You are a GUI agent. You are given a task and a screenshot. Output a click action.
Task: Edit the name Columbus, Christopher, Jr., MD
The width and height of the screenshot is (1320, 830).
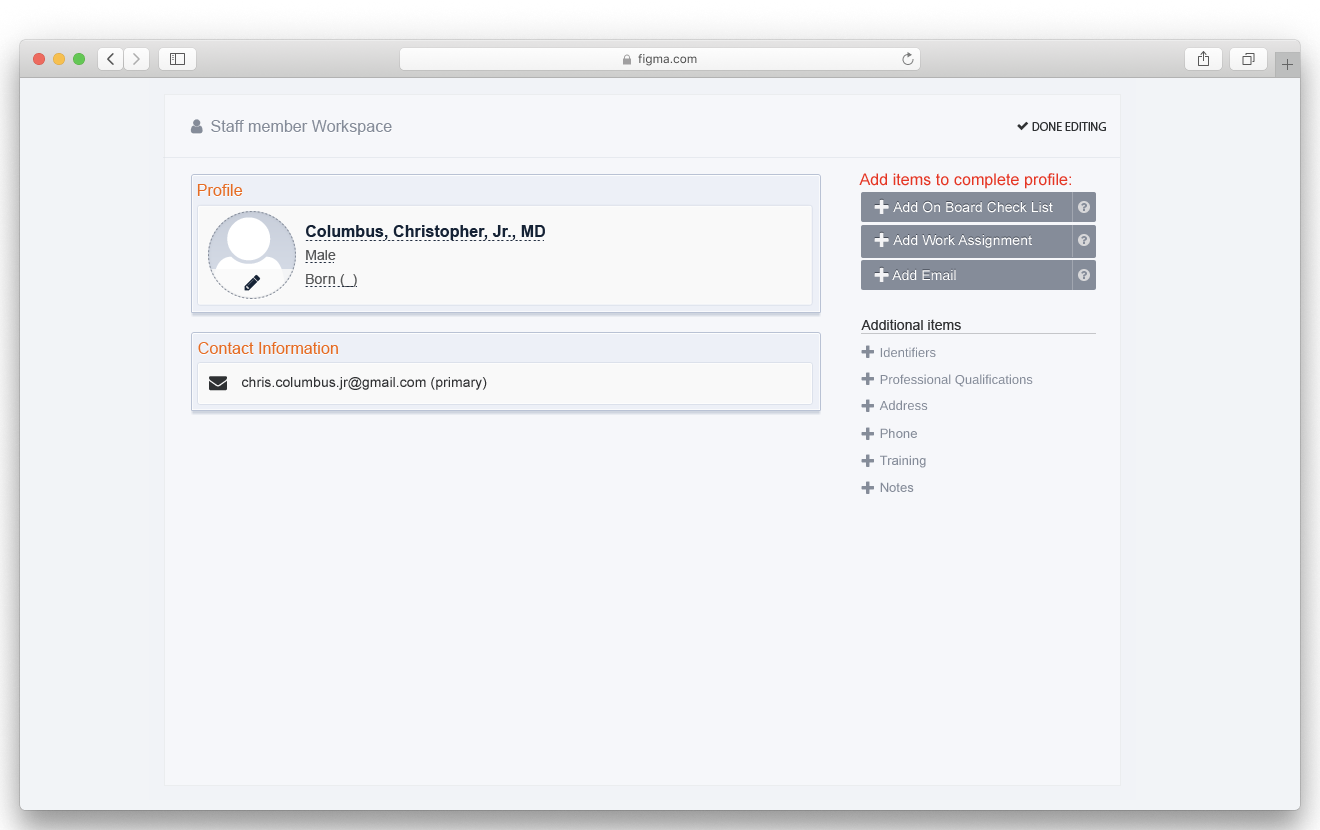[x=425, y=232]
